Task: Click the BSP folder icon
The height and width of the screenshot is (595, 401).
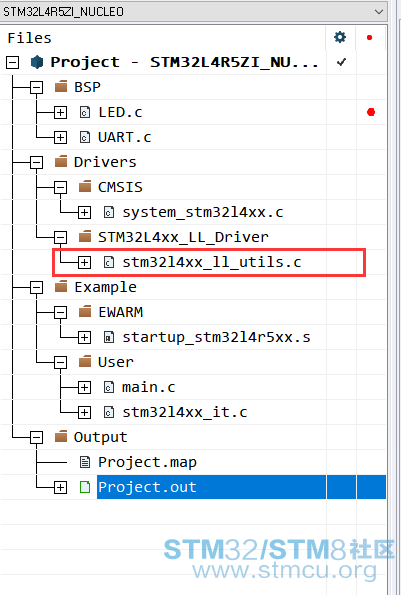Action: point(61,87)
